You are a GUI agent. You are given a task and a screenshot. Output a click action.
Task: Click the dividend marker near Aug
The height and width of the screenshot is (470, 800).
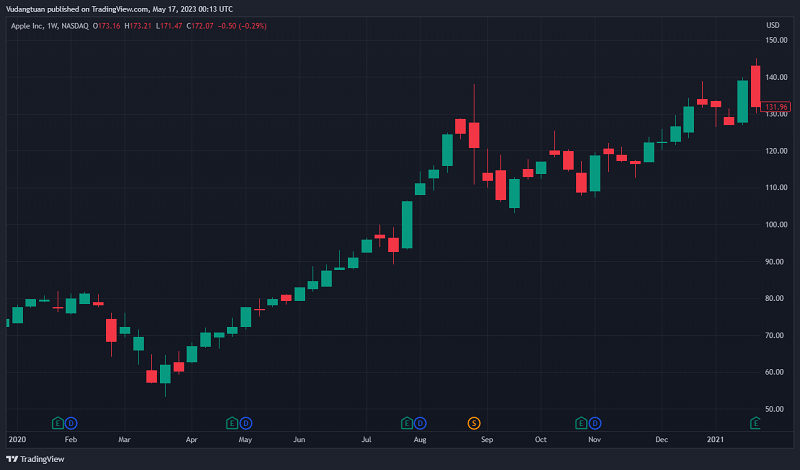click(420, 422)
